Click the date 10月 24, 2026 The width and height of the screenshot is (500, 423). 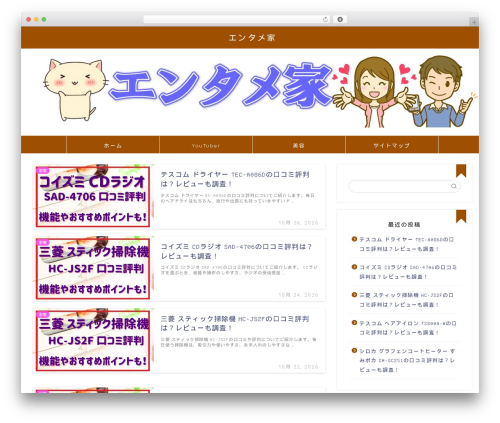tap(298, 295)
